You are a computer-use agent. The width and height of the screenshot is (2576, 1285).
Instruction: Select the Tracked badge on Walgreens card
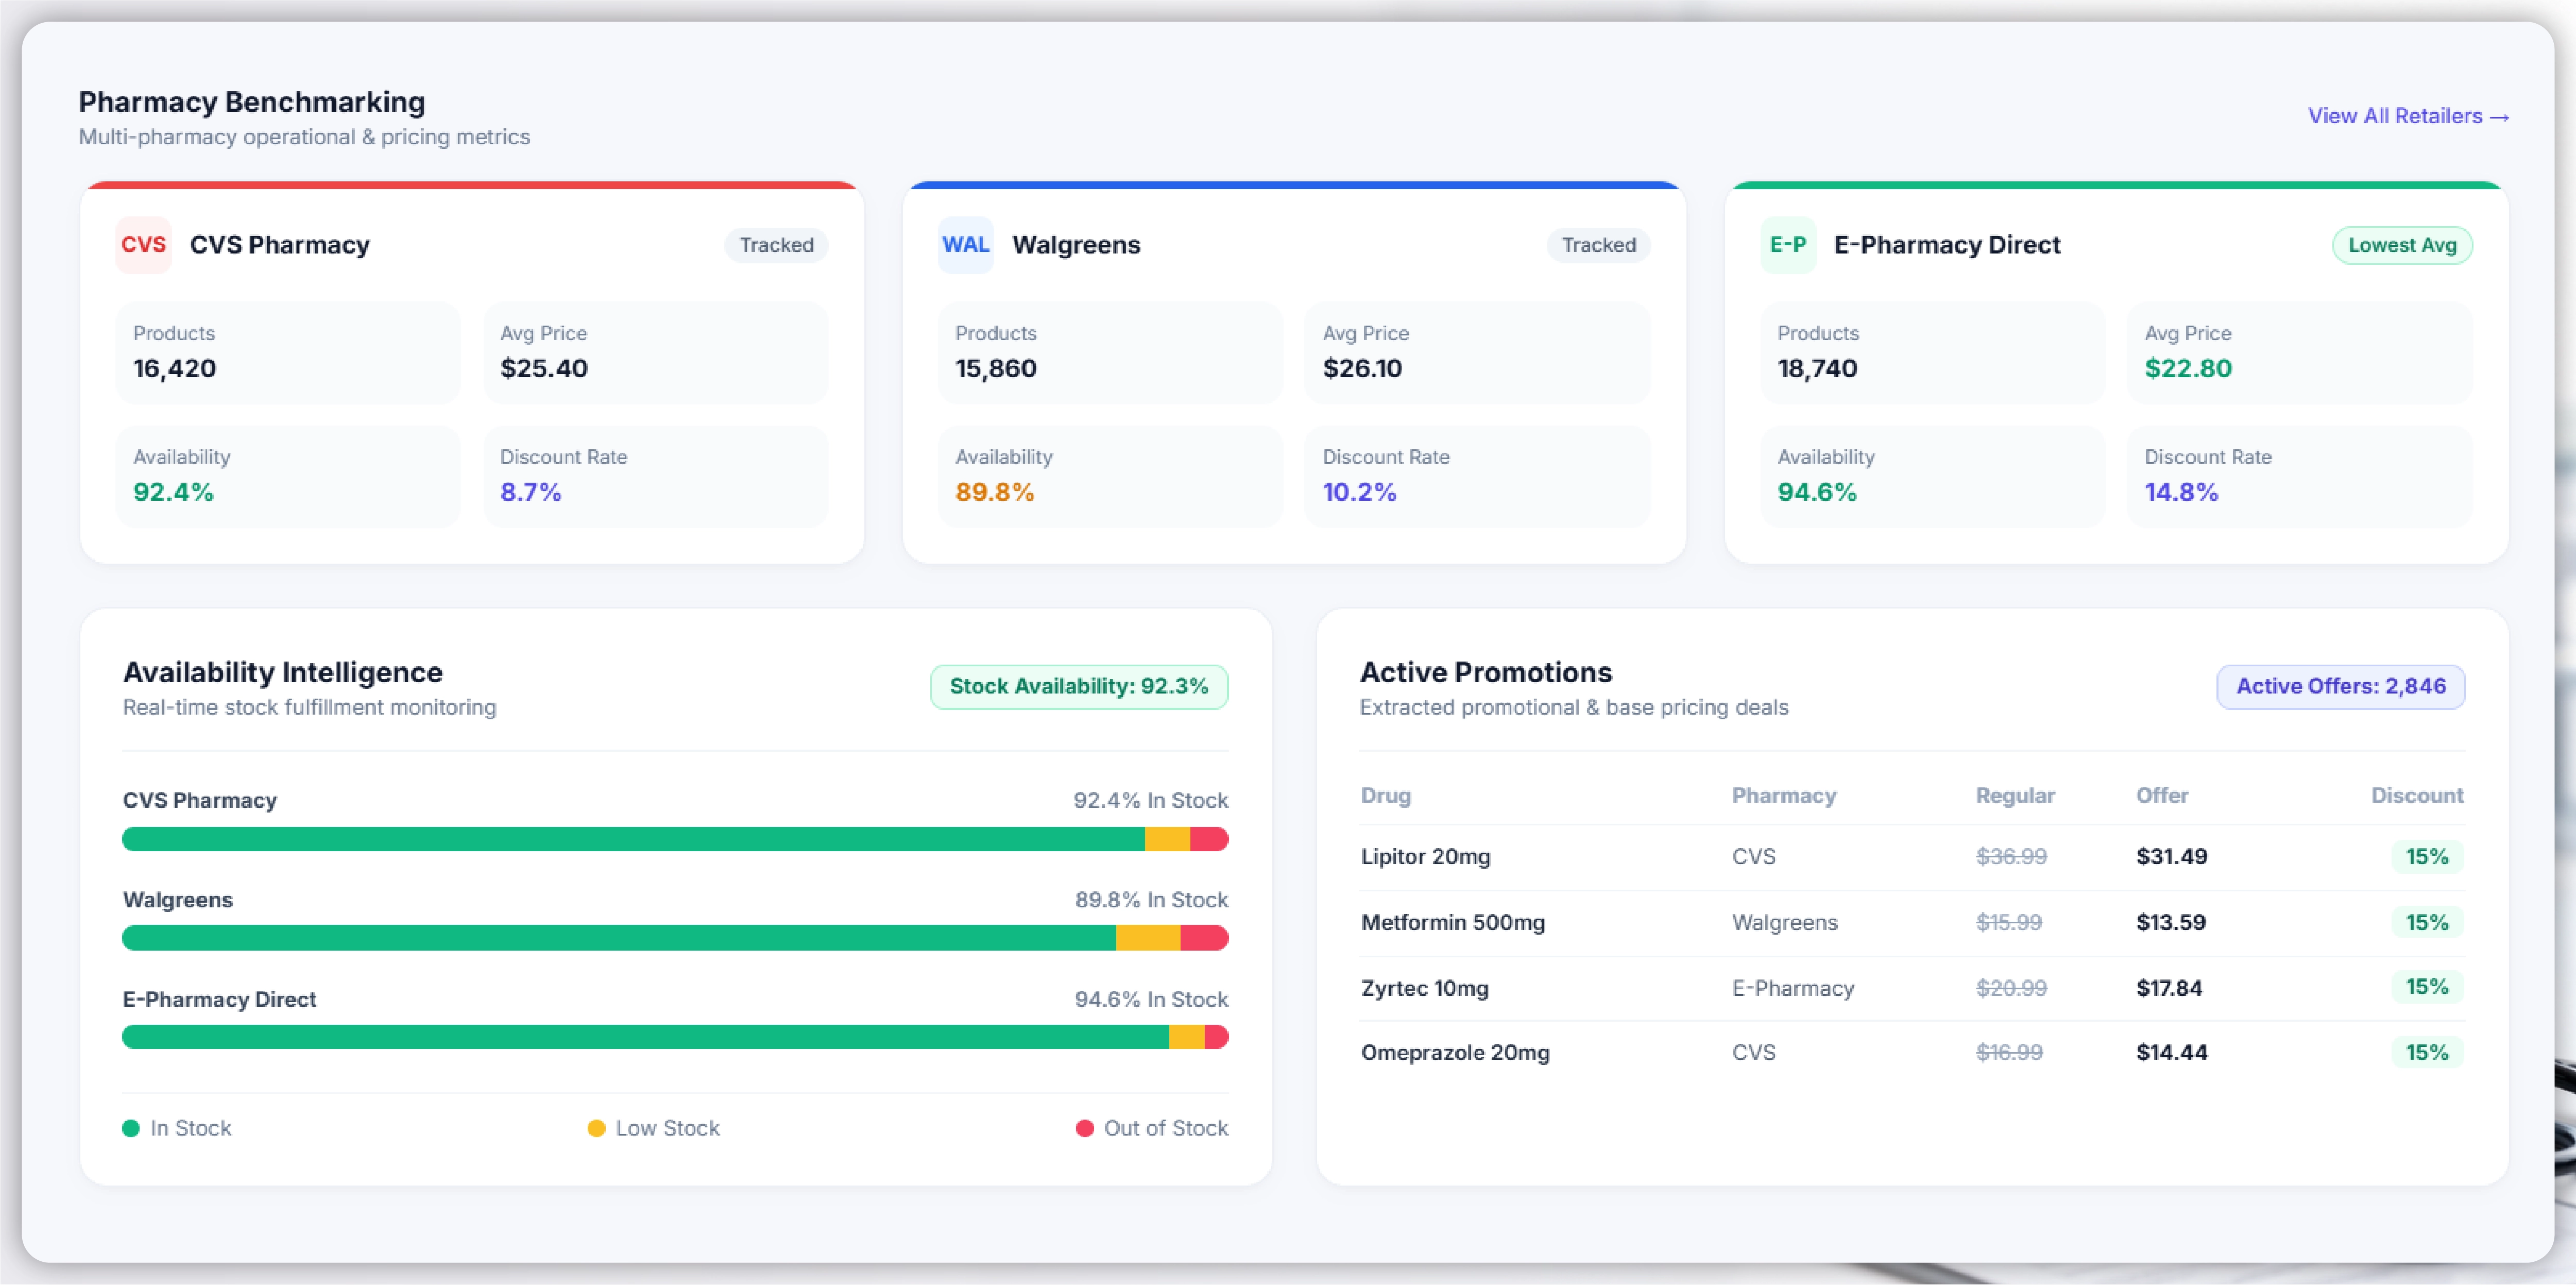pyautogui.click(x=1599, y=245)
